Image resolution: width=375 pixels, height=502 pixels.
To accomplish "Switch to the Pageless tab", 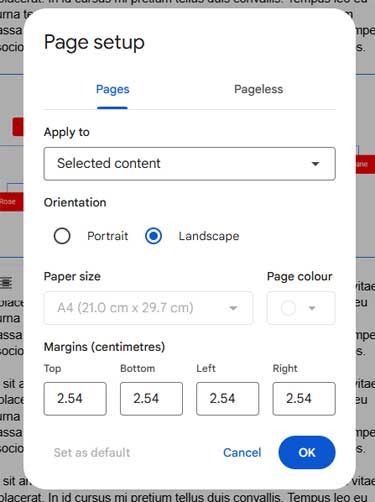I will [258, 89].
